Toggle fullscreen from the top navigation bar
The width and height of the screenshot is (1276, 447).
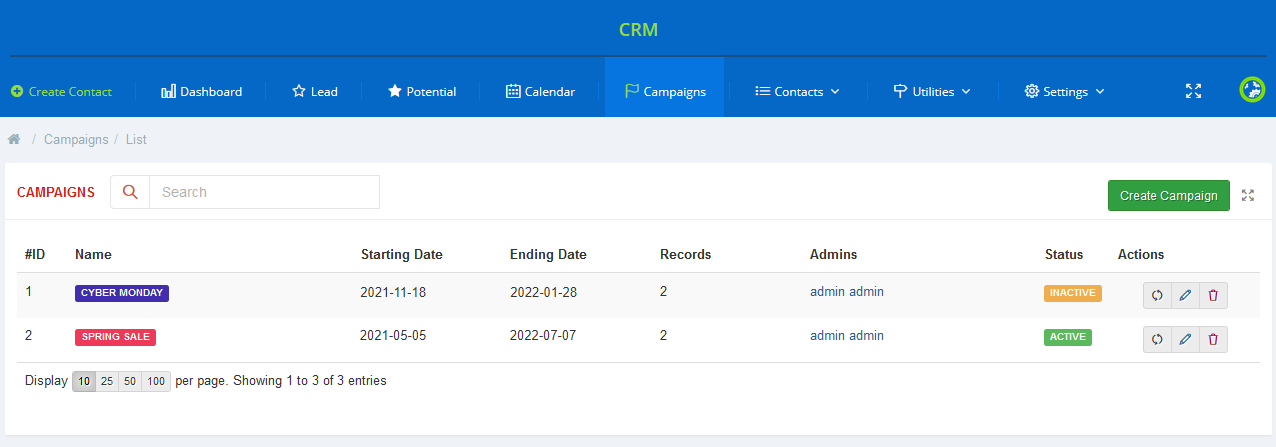(1193, 91)
